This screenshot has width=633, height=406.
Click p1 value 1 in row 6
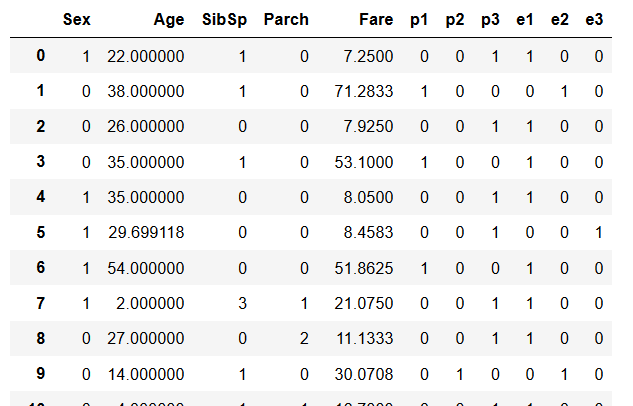424,268
